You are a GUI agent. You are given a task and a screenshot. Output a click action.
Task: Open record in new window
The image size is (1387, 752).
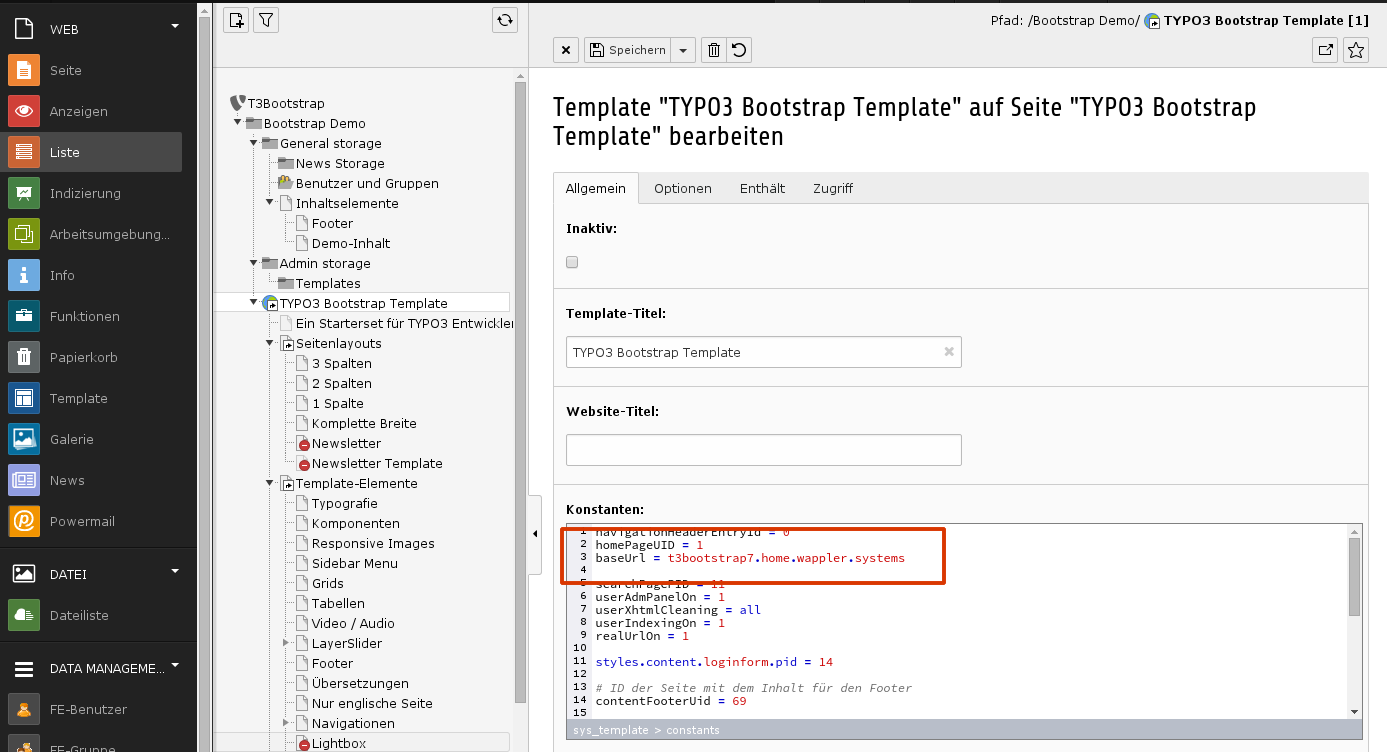pyautogui.click(x=1325, y=50)
